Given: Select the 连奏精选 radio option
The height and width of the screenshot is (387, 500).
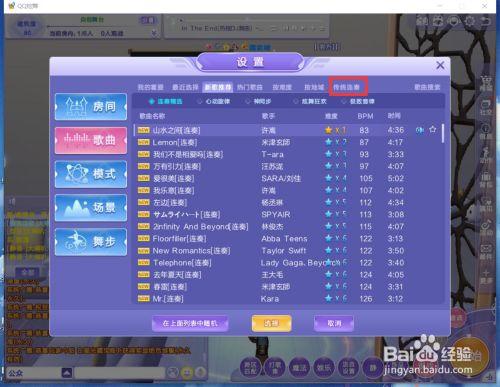Looking at the screenshot, I should (166, 101).
